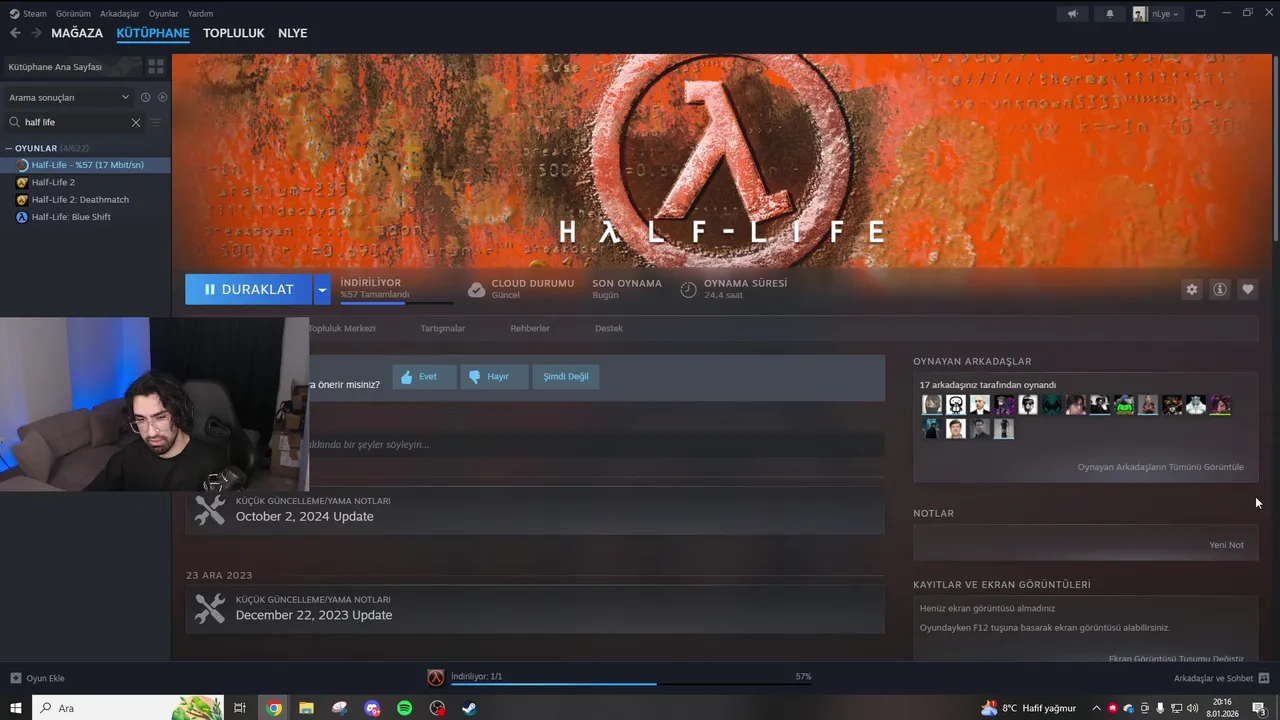Click the playtime clock icon
The image size is (1280, 720).
[688, 289]
